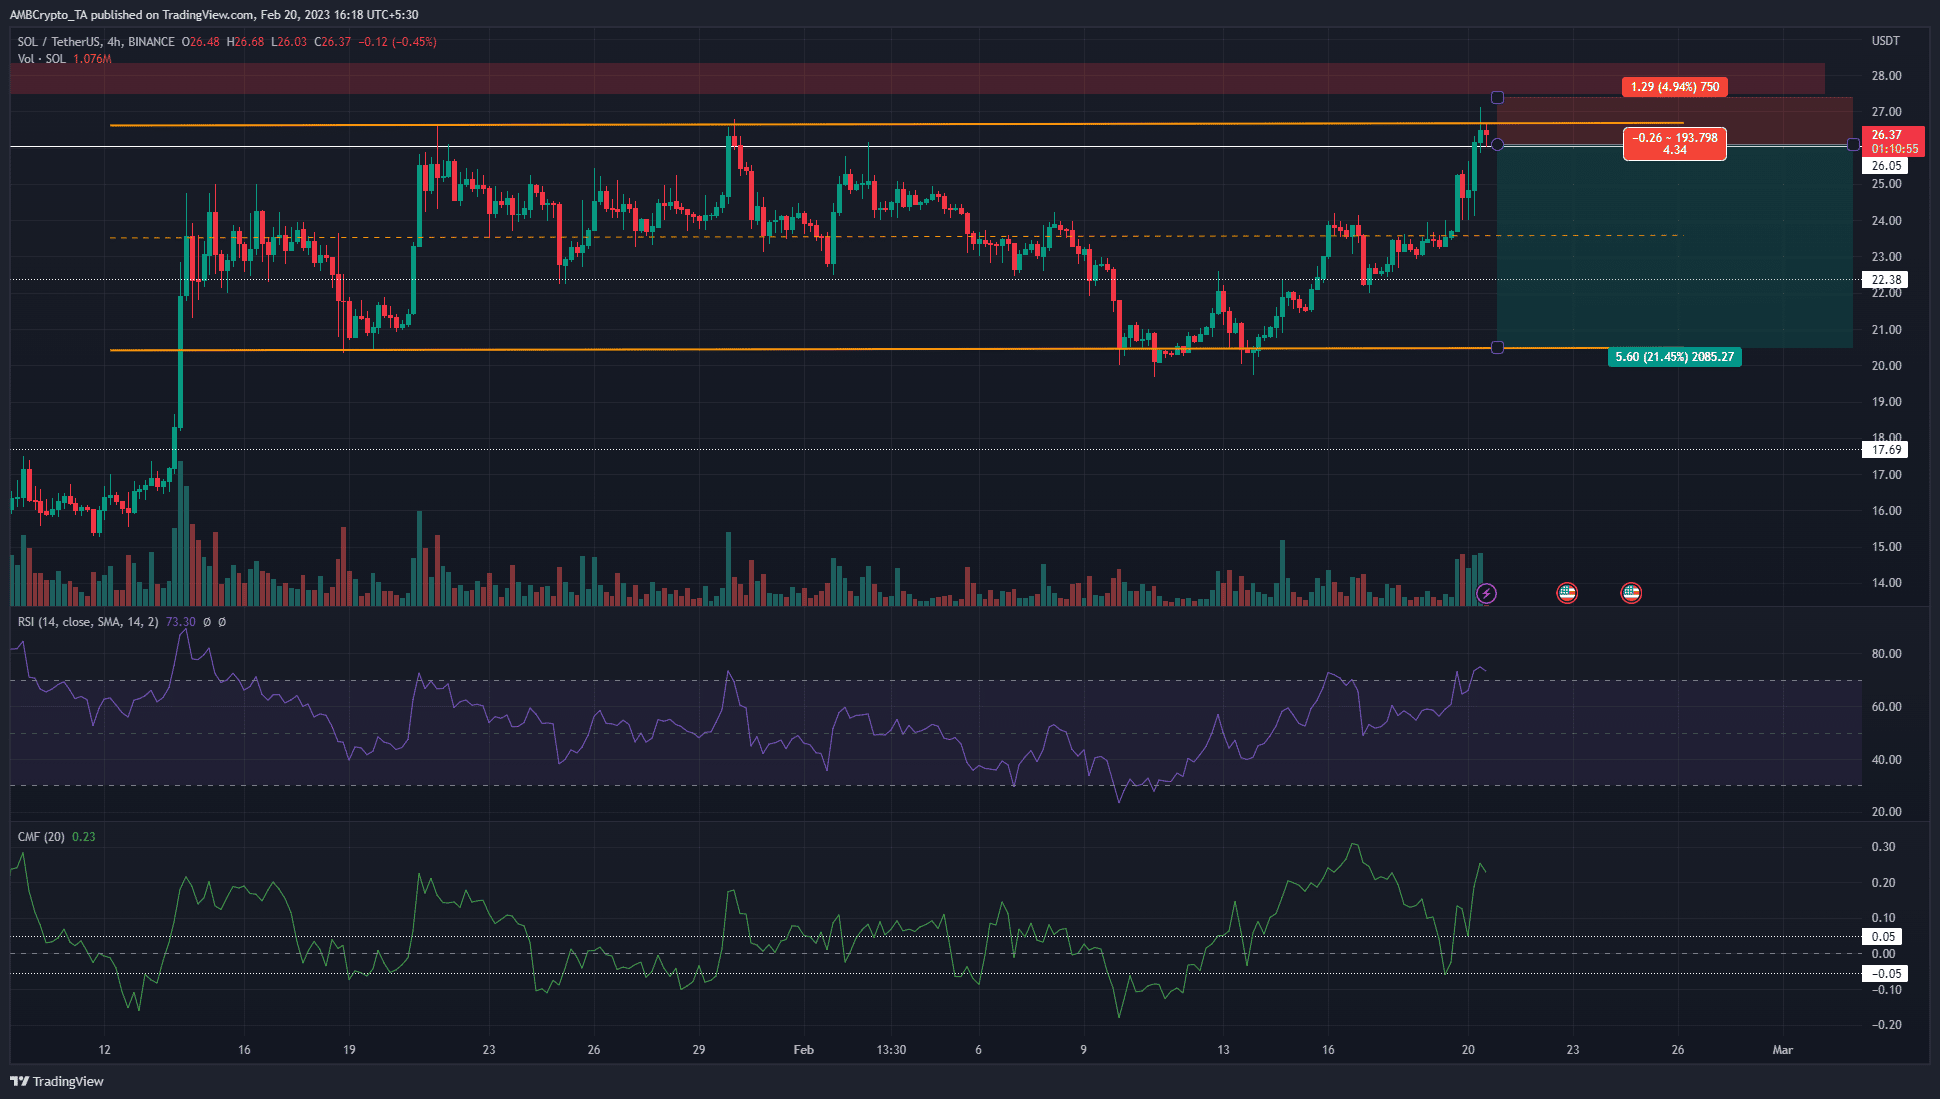The width and height of the screenshot is (1940, 1099).
Task: Click the USDT label atop the price axis
Action: (x=1887, y=41)
